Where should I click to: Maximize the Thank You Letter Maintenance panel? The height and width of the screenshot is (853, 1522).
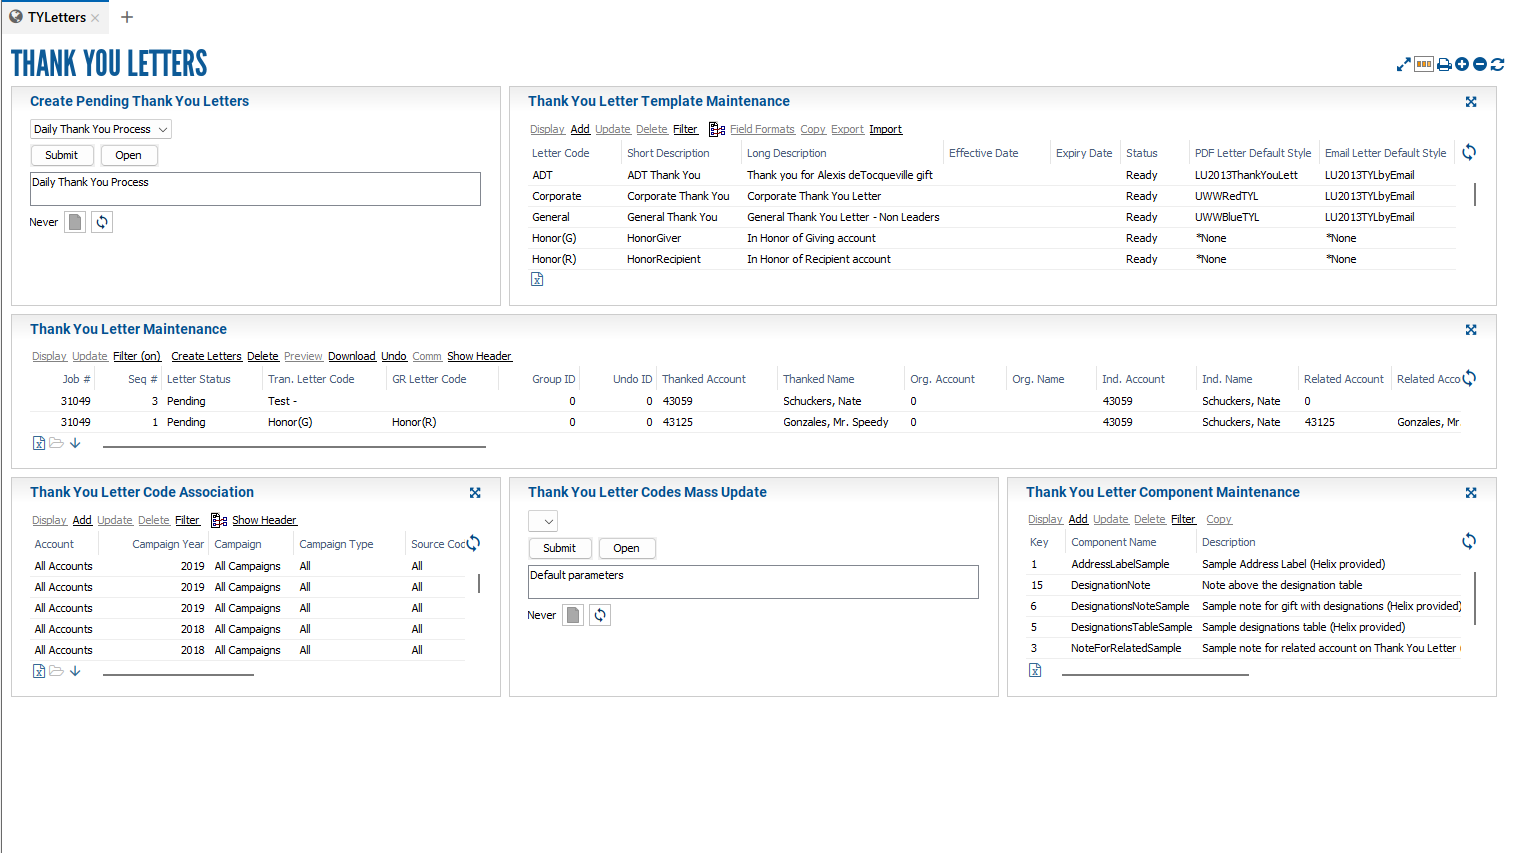click(1471, 330)
